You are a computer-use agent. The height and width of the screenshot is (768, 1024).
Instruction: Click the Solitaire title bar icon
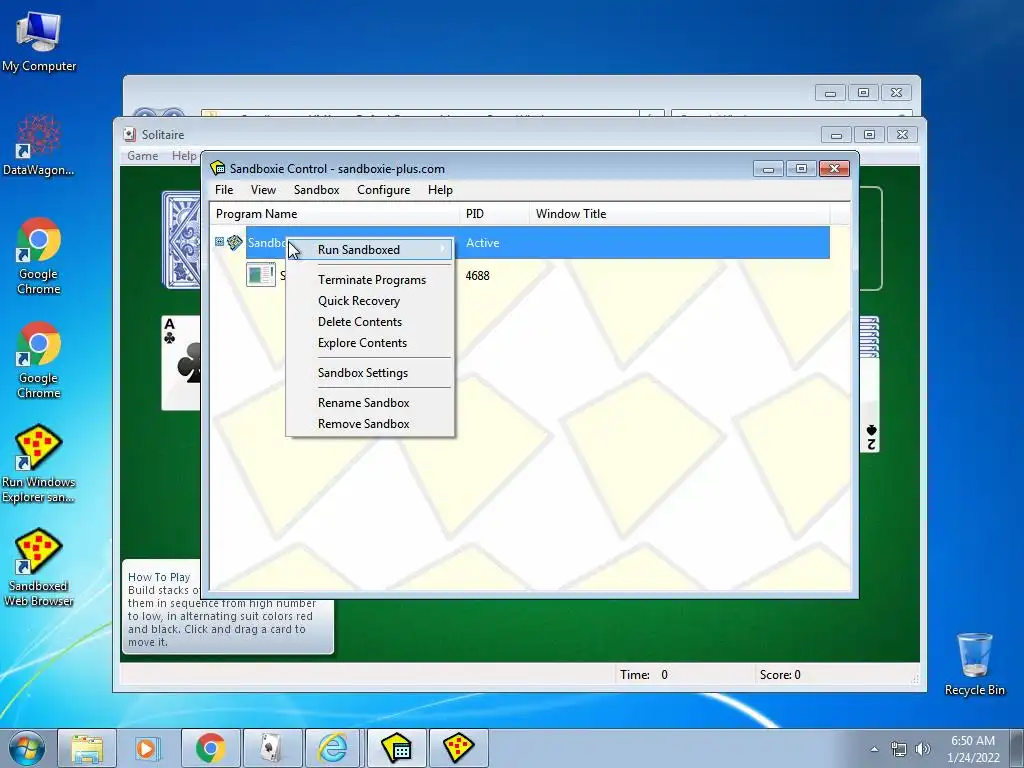[129, 135]
